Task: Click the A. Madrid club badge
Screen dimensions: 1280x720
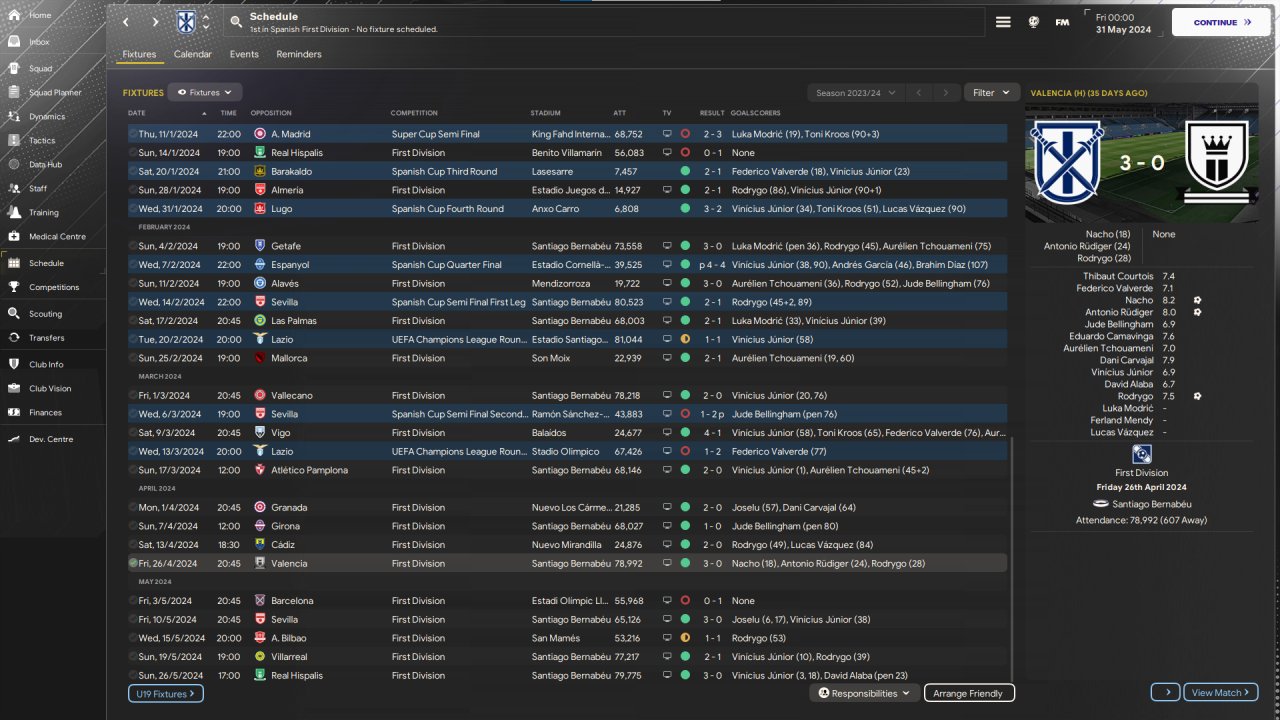Action: [x=260, y=134]
